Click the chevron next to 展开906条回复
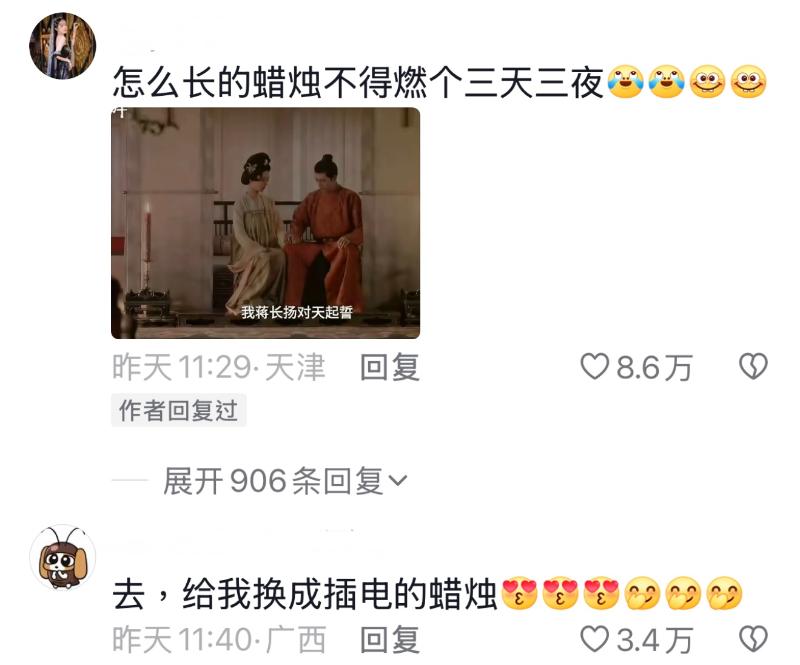800x665 pixels. point(398,480)
